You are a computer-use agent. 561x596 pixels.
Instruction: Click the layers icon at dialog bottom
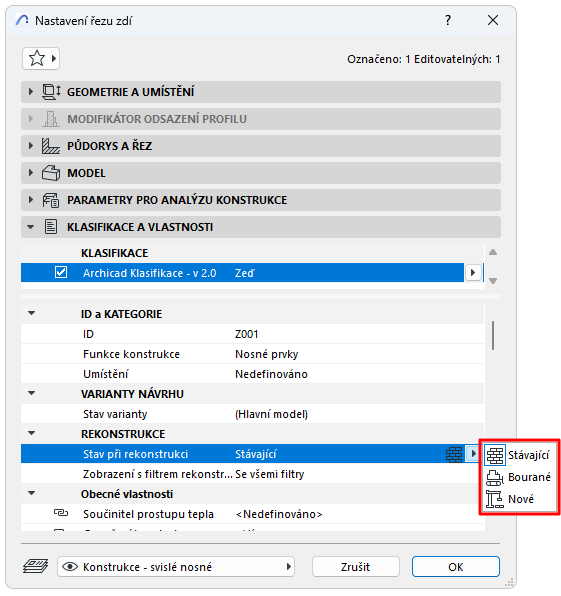pyautogui.click(x=35, y=566)
